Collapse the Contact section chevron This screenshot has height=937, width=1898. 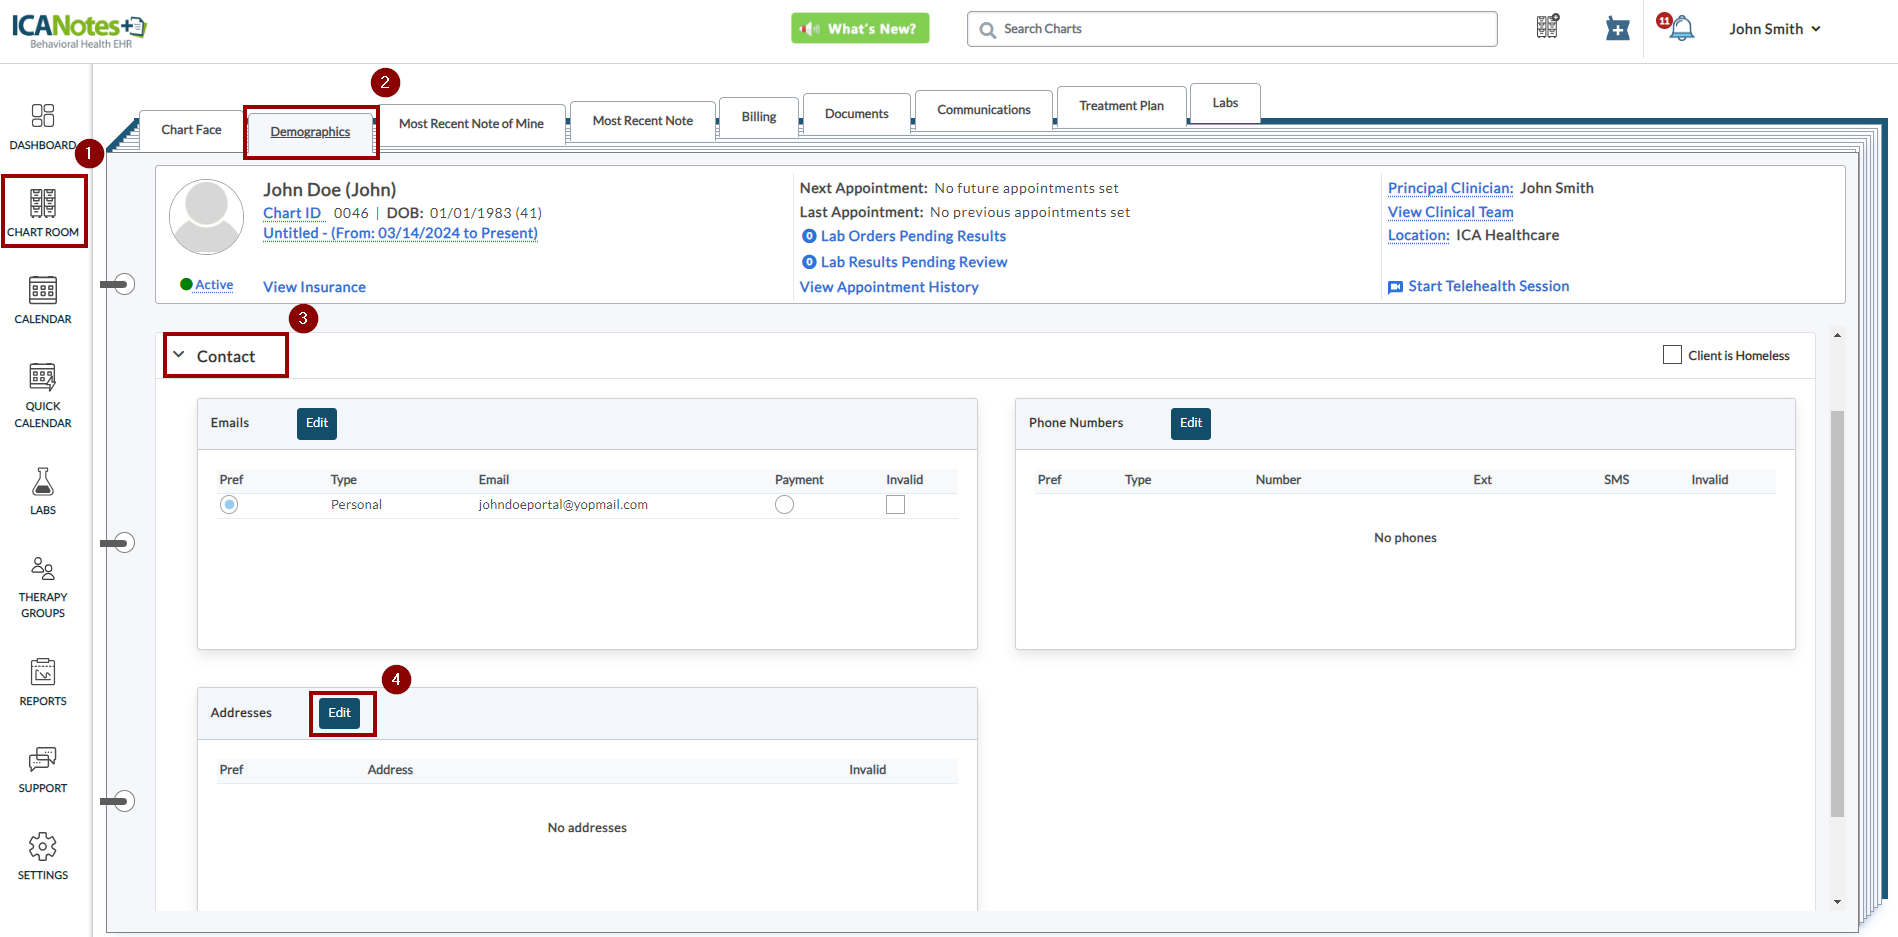(179, 355)
